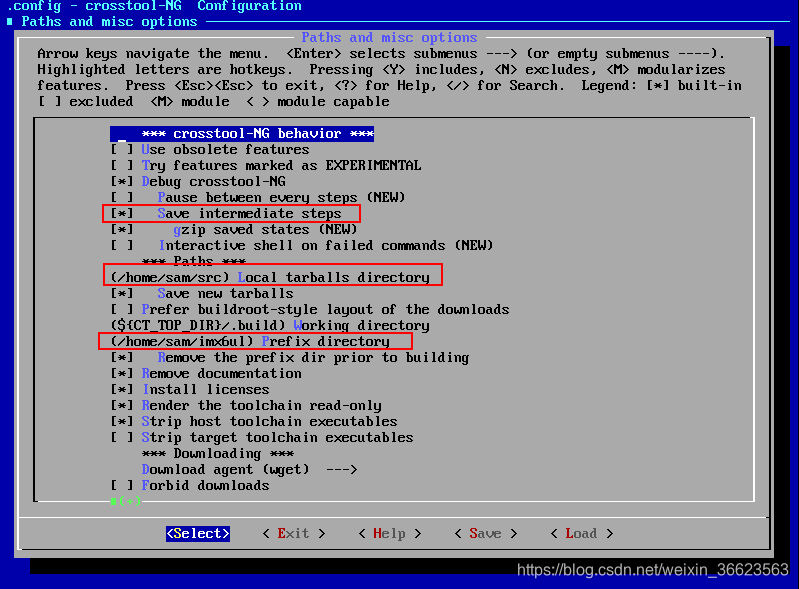Enable Interactive shell on failed commands
The image size is (799, 589).
tap(302, 245)
